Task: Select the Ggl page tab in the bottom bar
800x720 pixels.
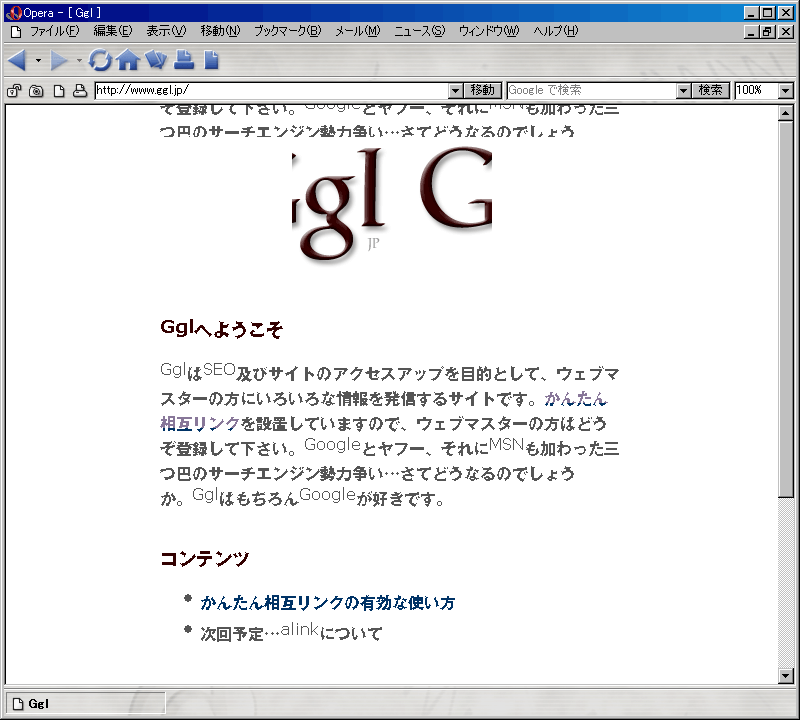Action: coord(86,704)
